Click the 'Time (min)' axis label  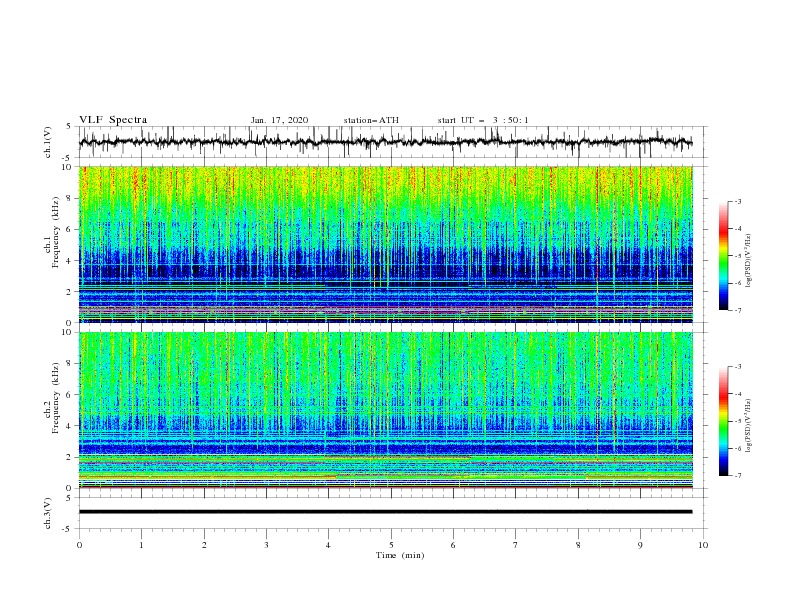(400, 555)
